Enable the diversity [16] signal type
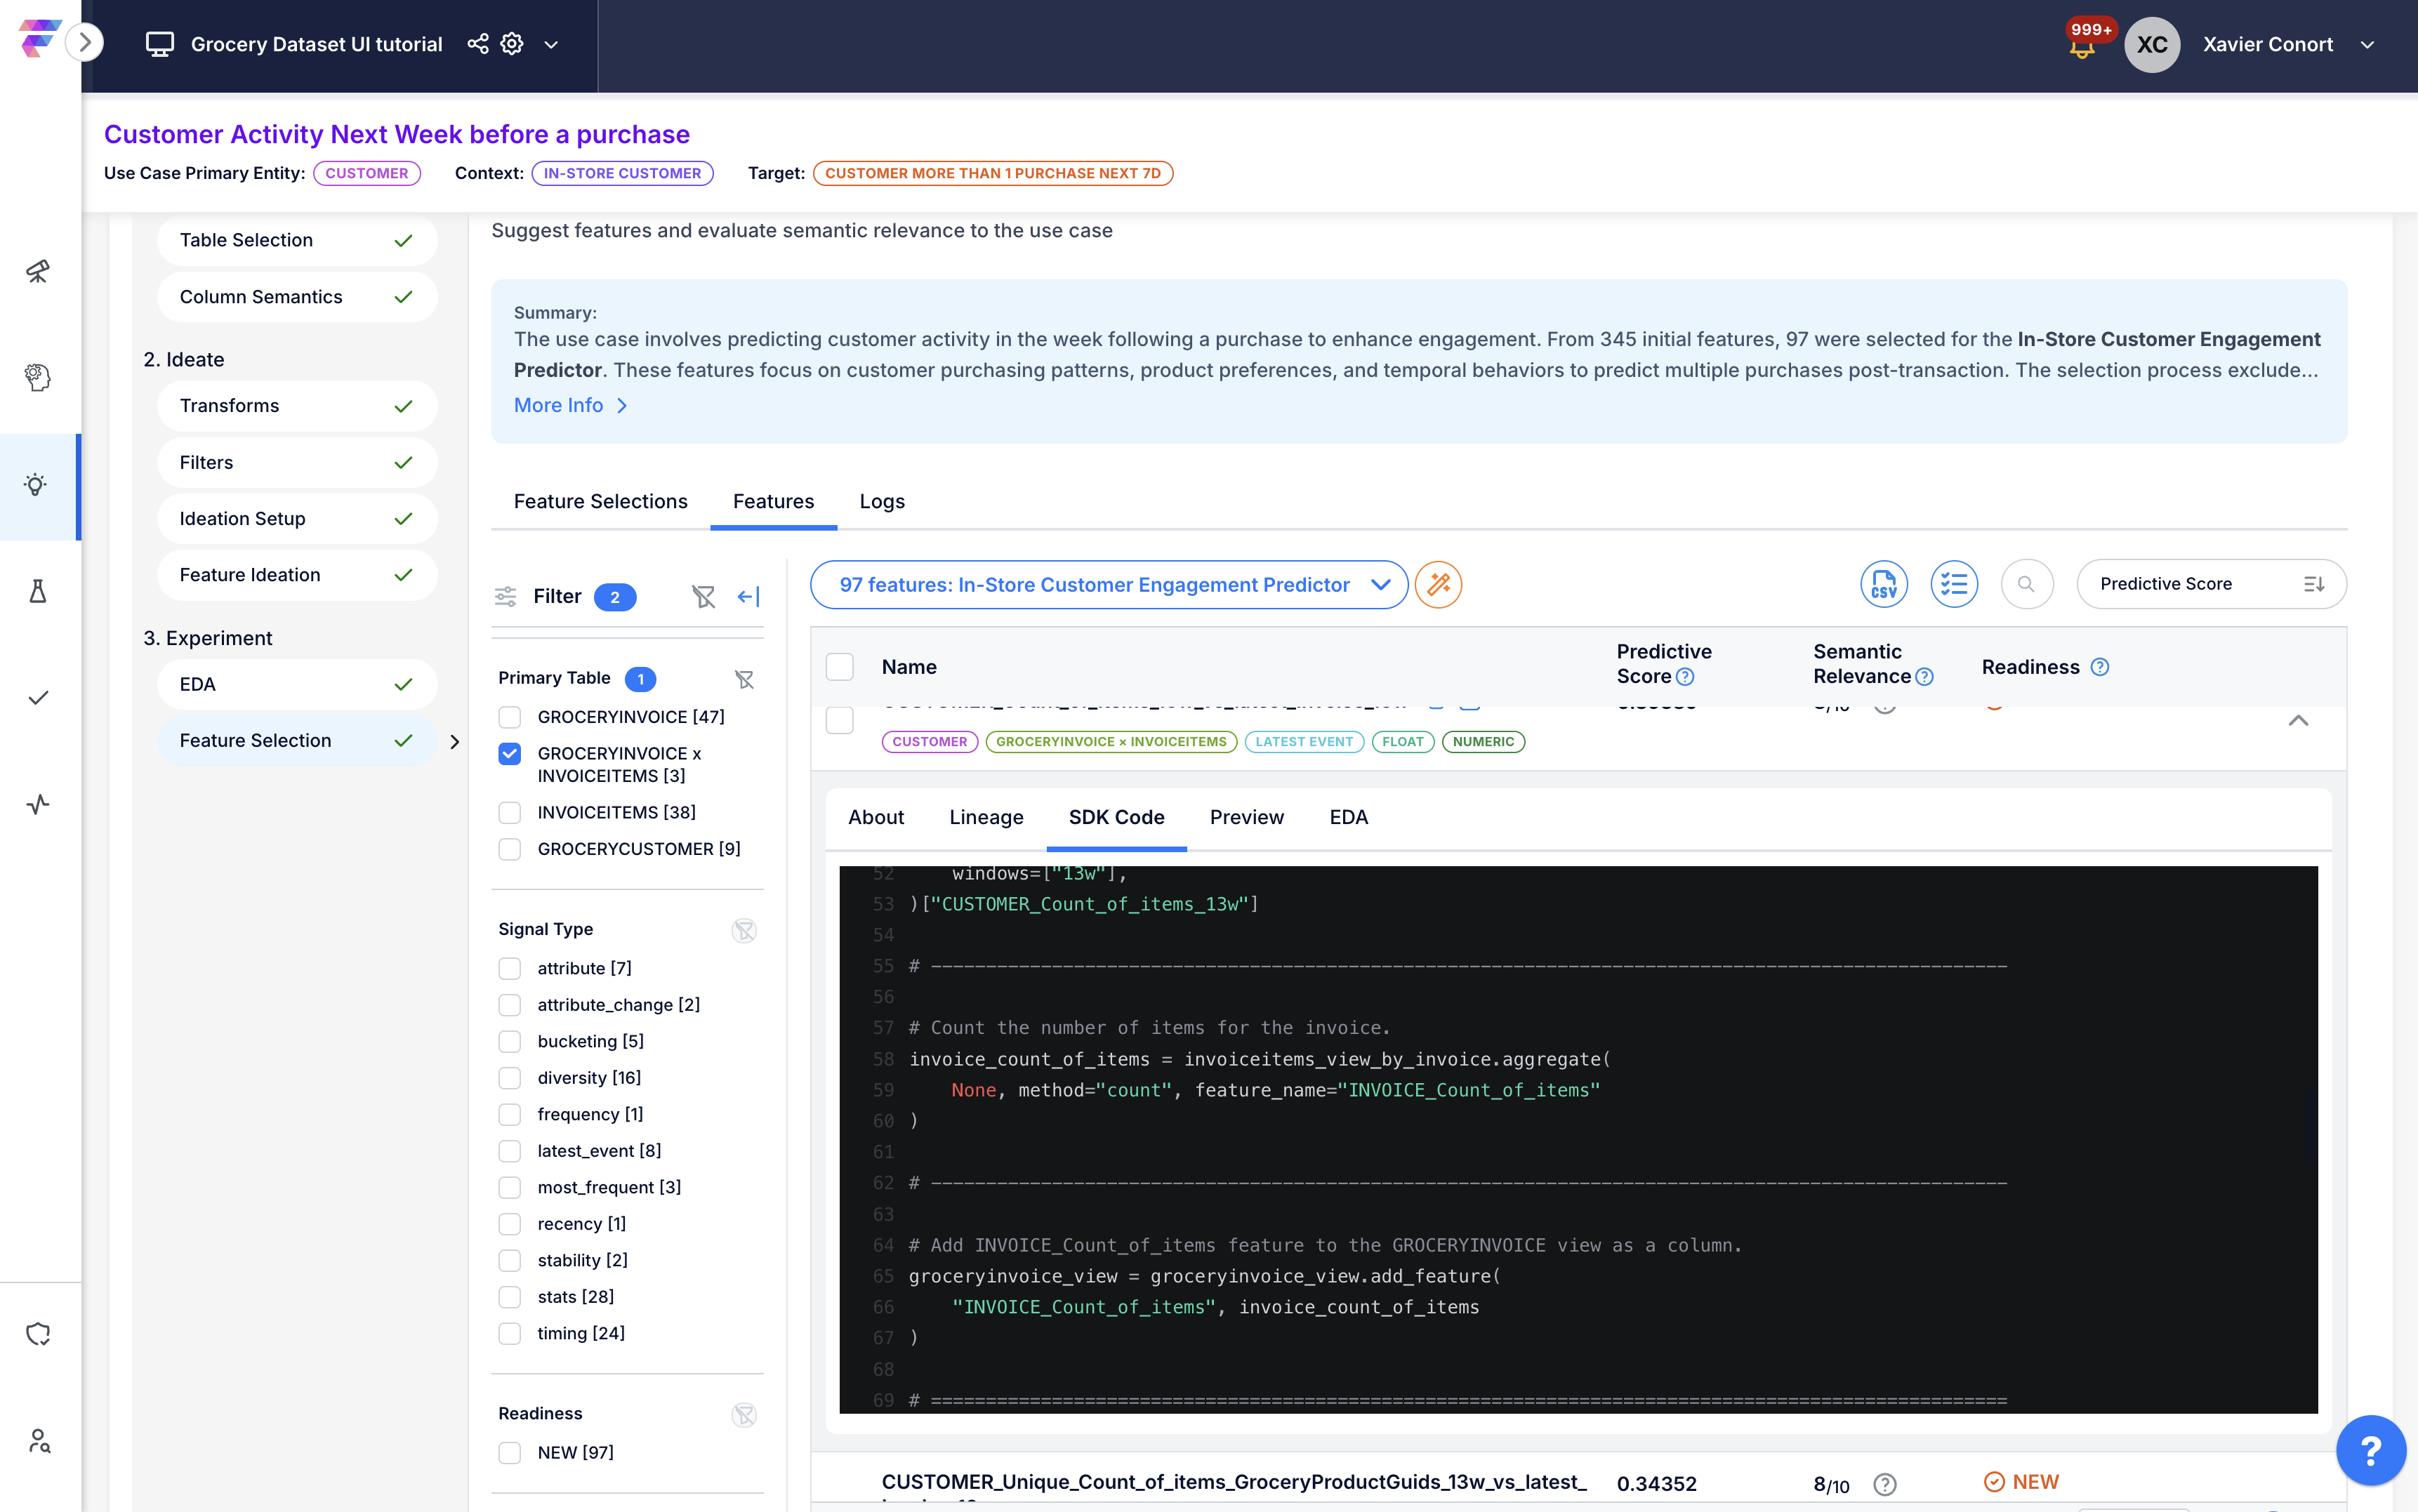Screen dimensions: 2418x1512 pyautogui.click(x=510, y=1077)
